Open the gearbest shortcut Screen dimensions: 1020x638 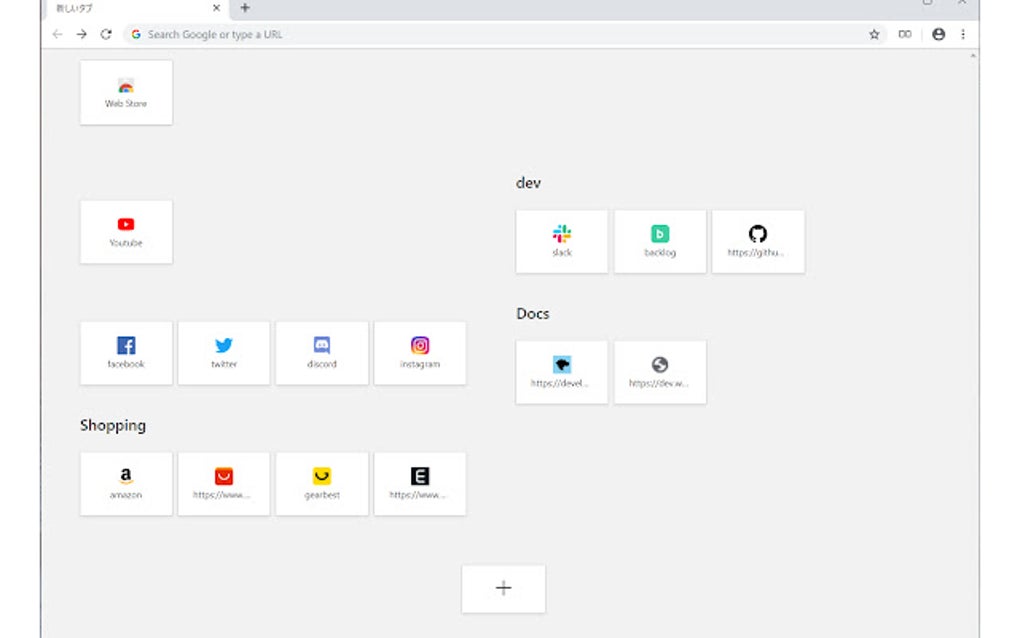pos(321,483)
